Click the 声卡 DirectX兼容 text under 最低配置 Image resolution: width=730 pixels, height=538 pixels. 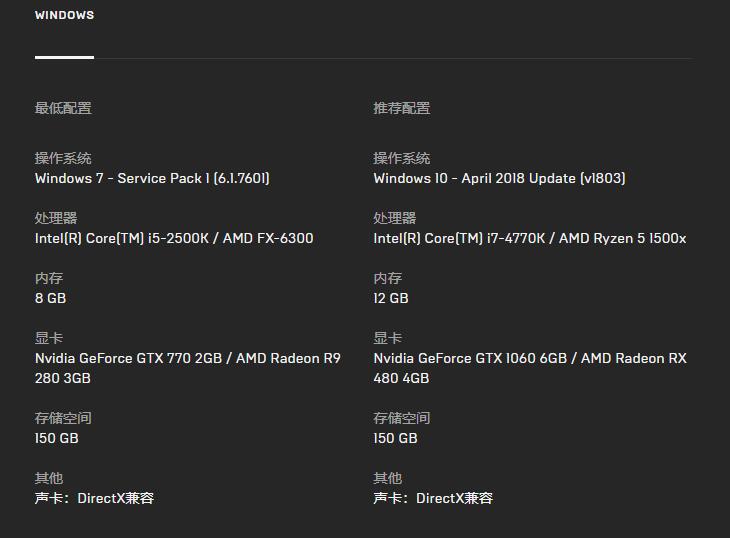[x=94, y=498]
